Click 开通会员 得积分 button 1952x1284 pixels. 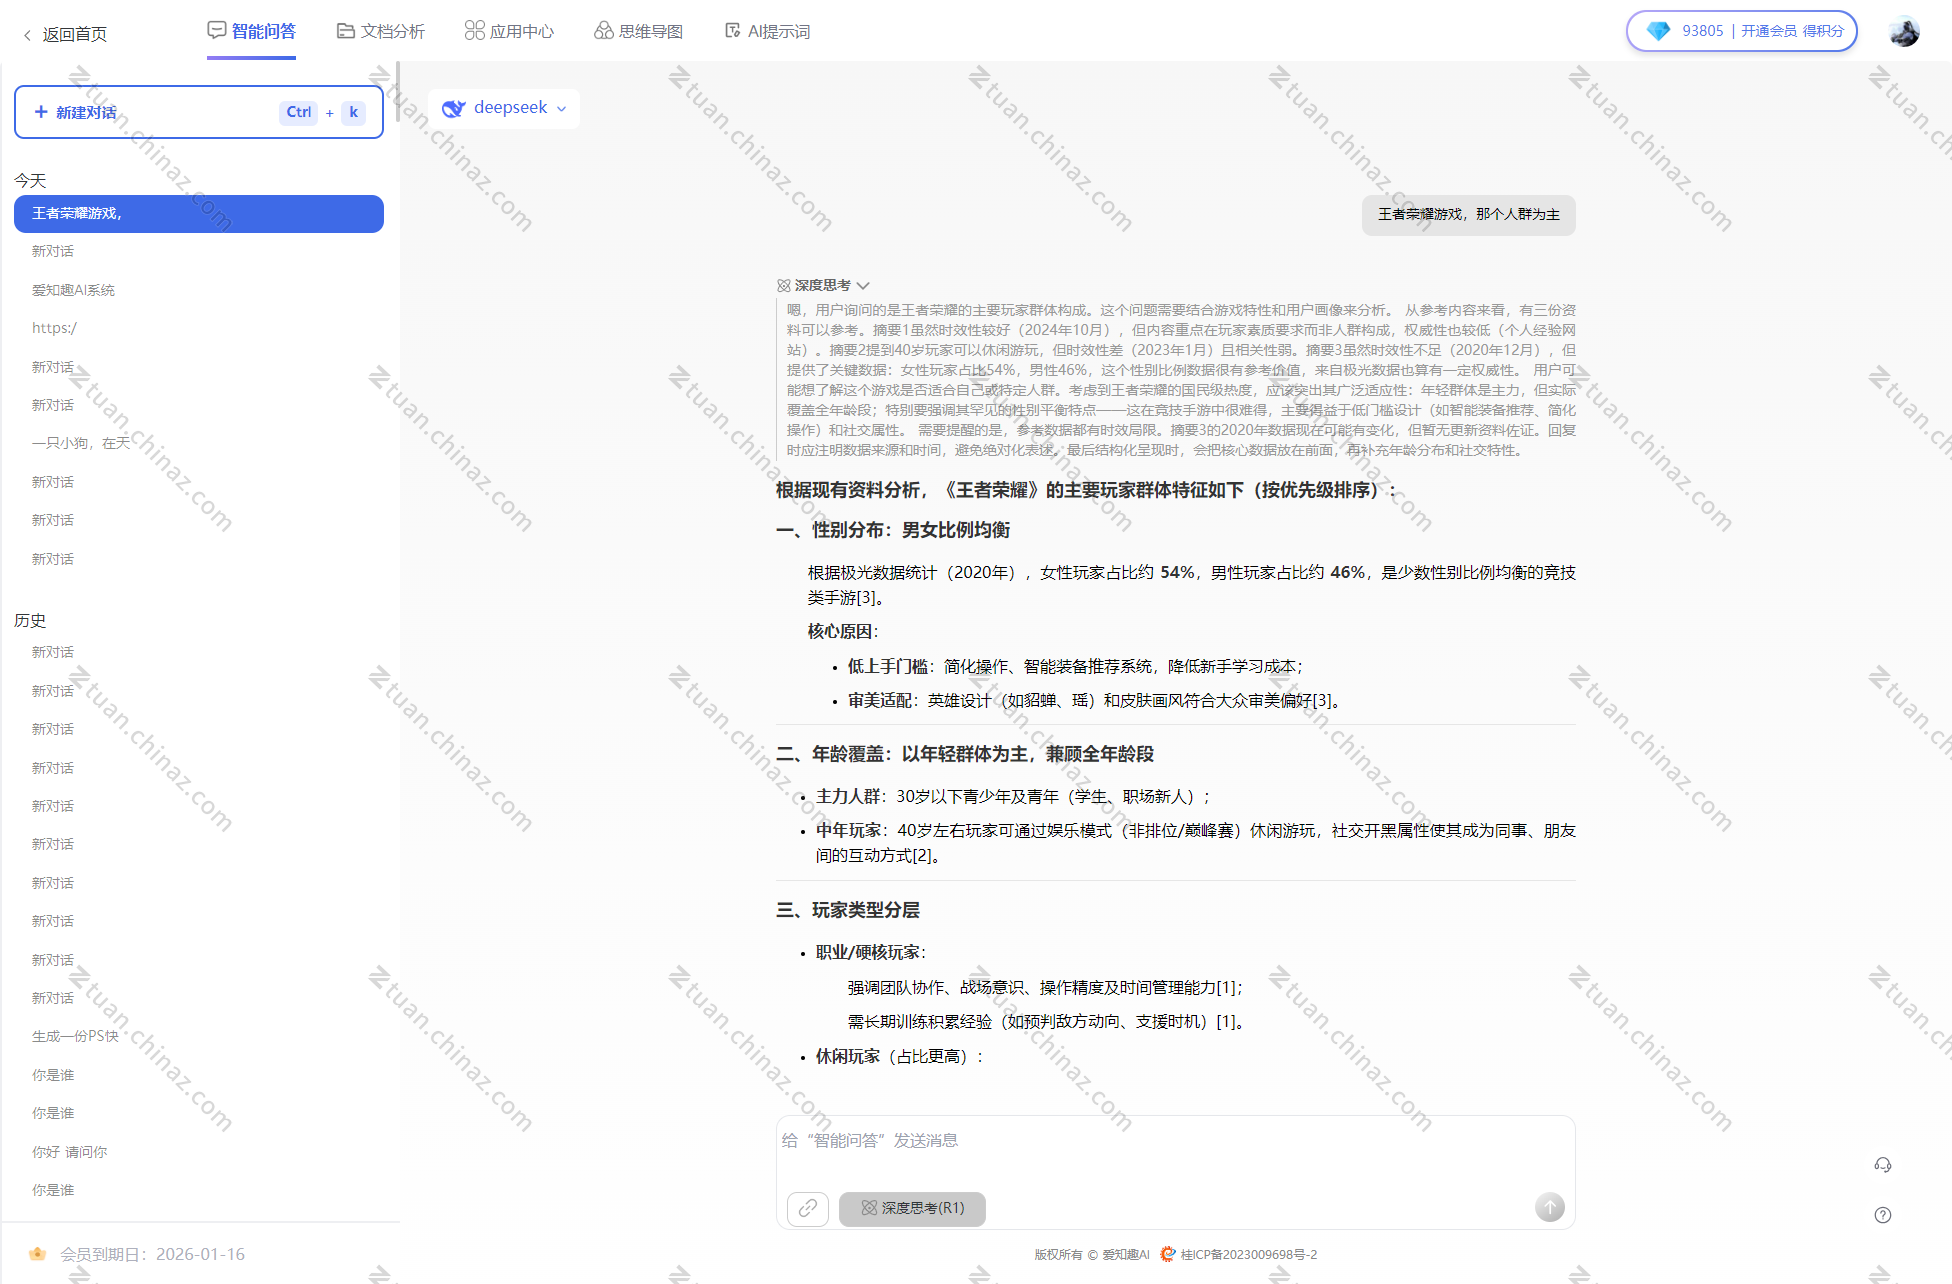[1792, 31]
